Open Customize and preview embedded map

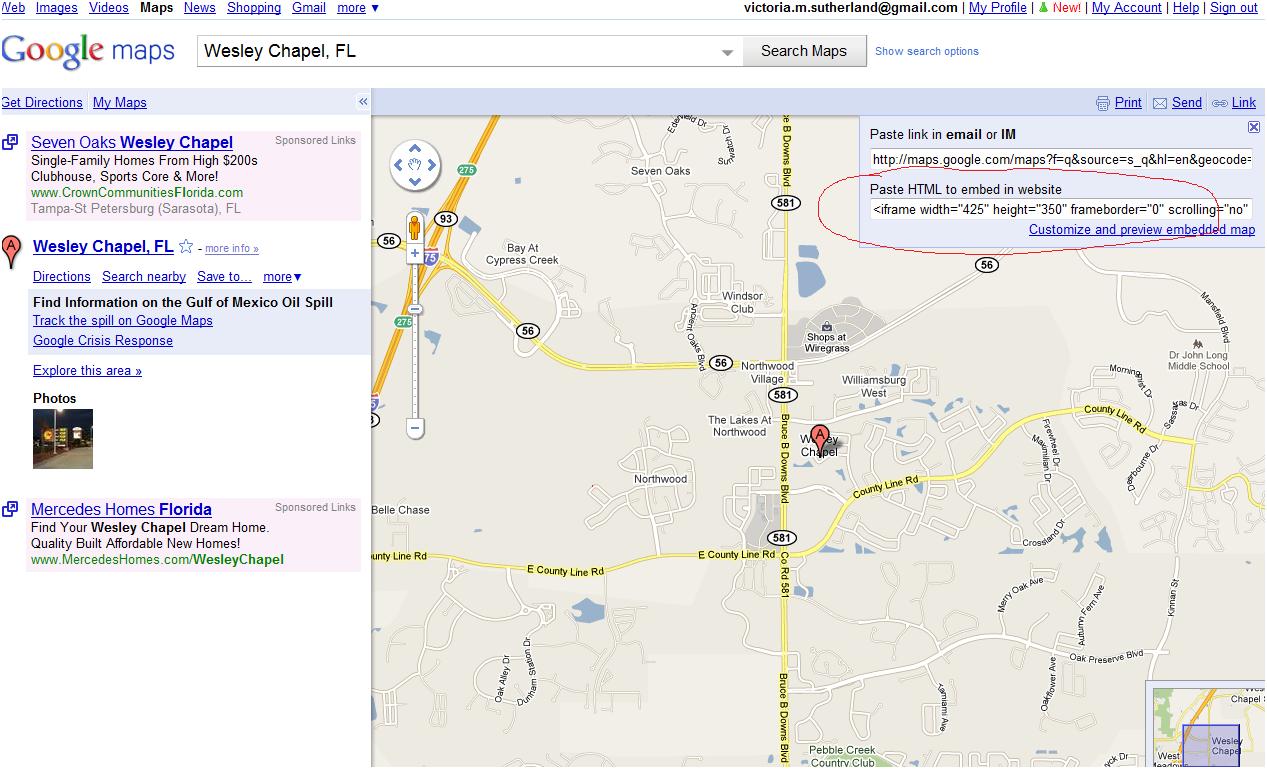pyautogui.click(x=1142, y=230)
